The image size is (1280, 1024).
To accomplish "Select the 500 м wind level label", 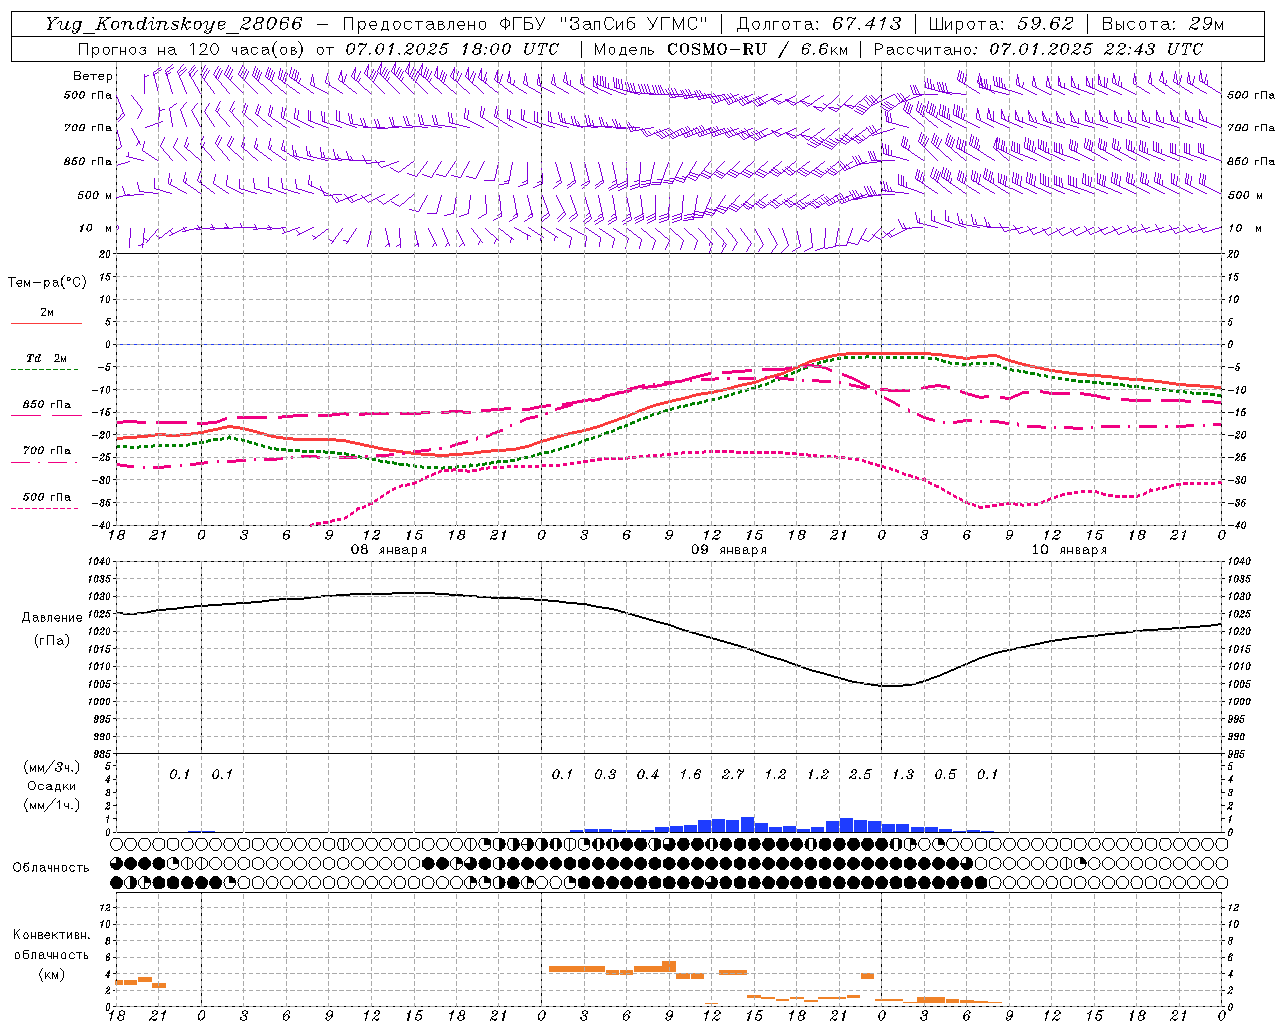I will click(x=95, y=195).
